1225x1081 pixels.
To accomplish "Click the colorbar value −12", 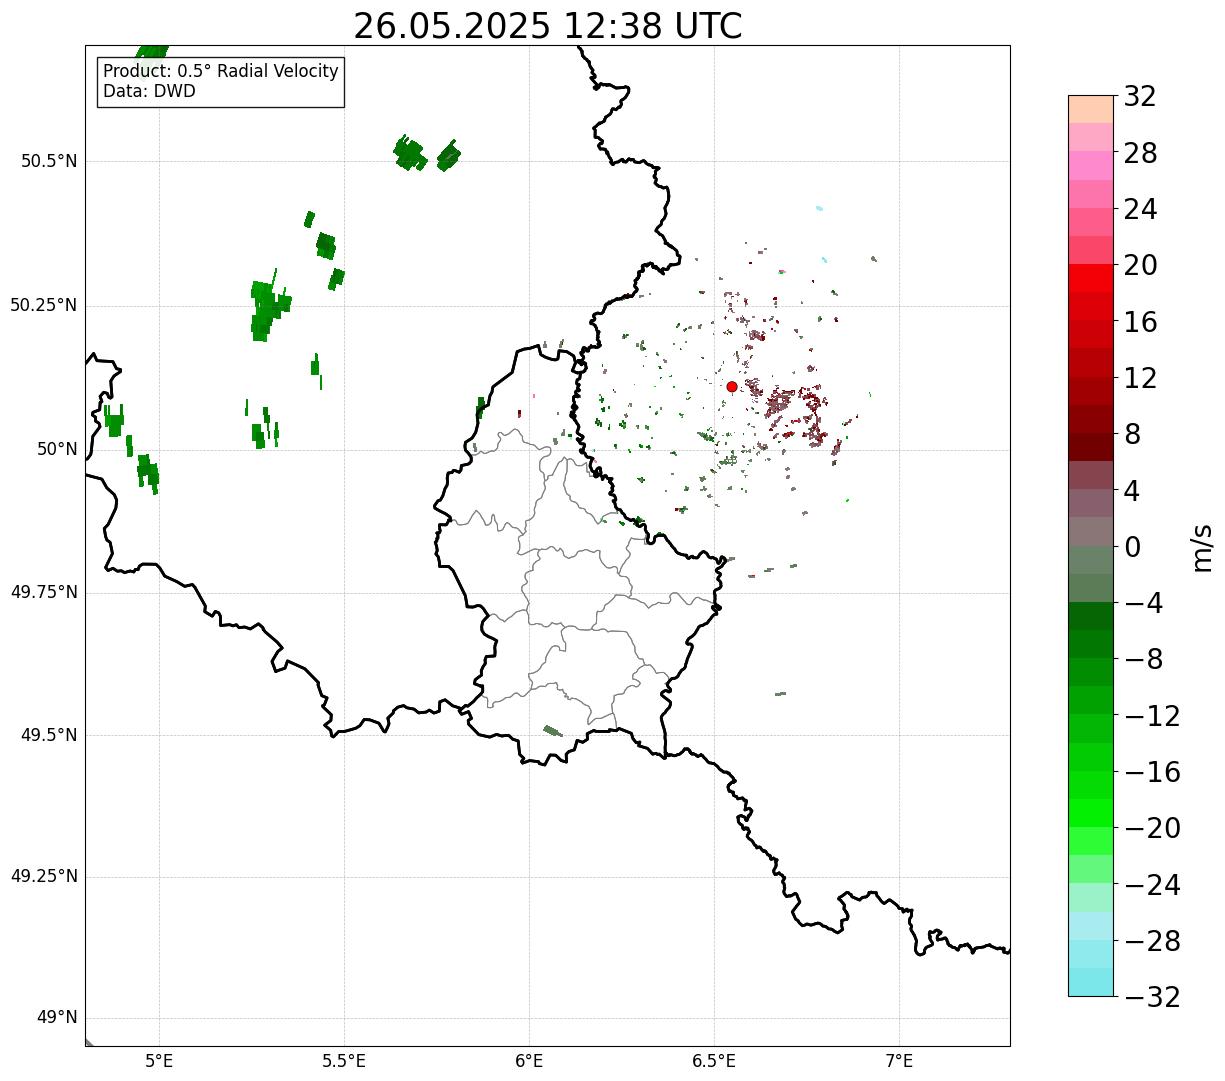I will 1152,716.
